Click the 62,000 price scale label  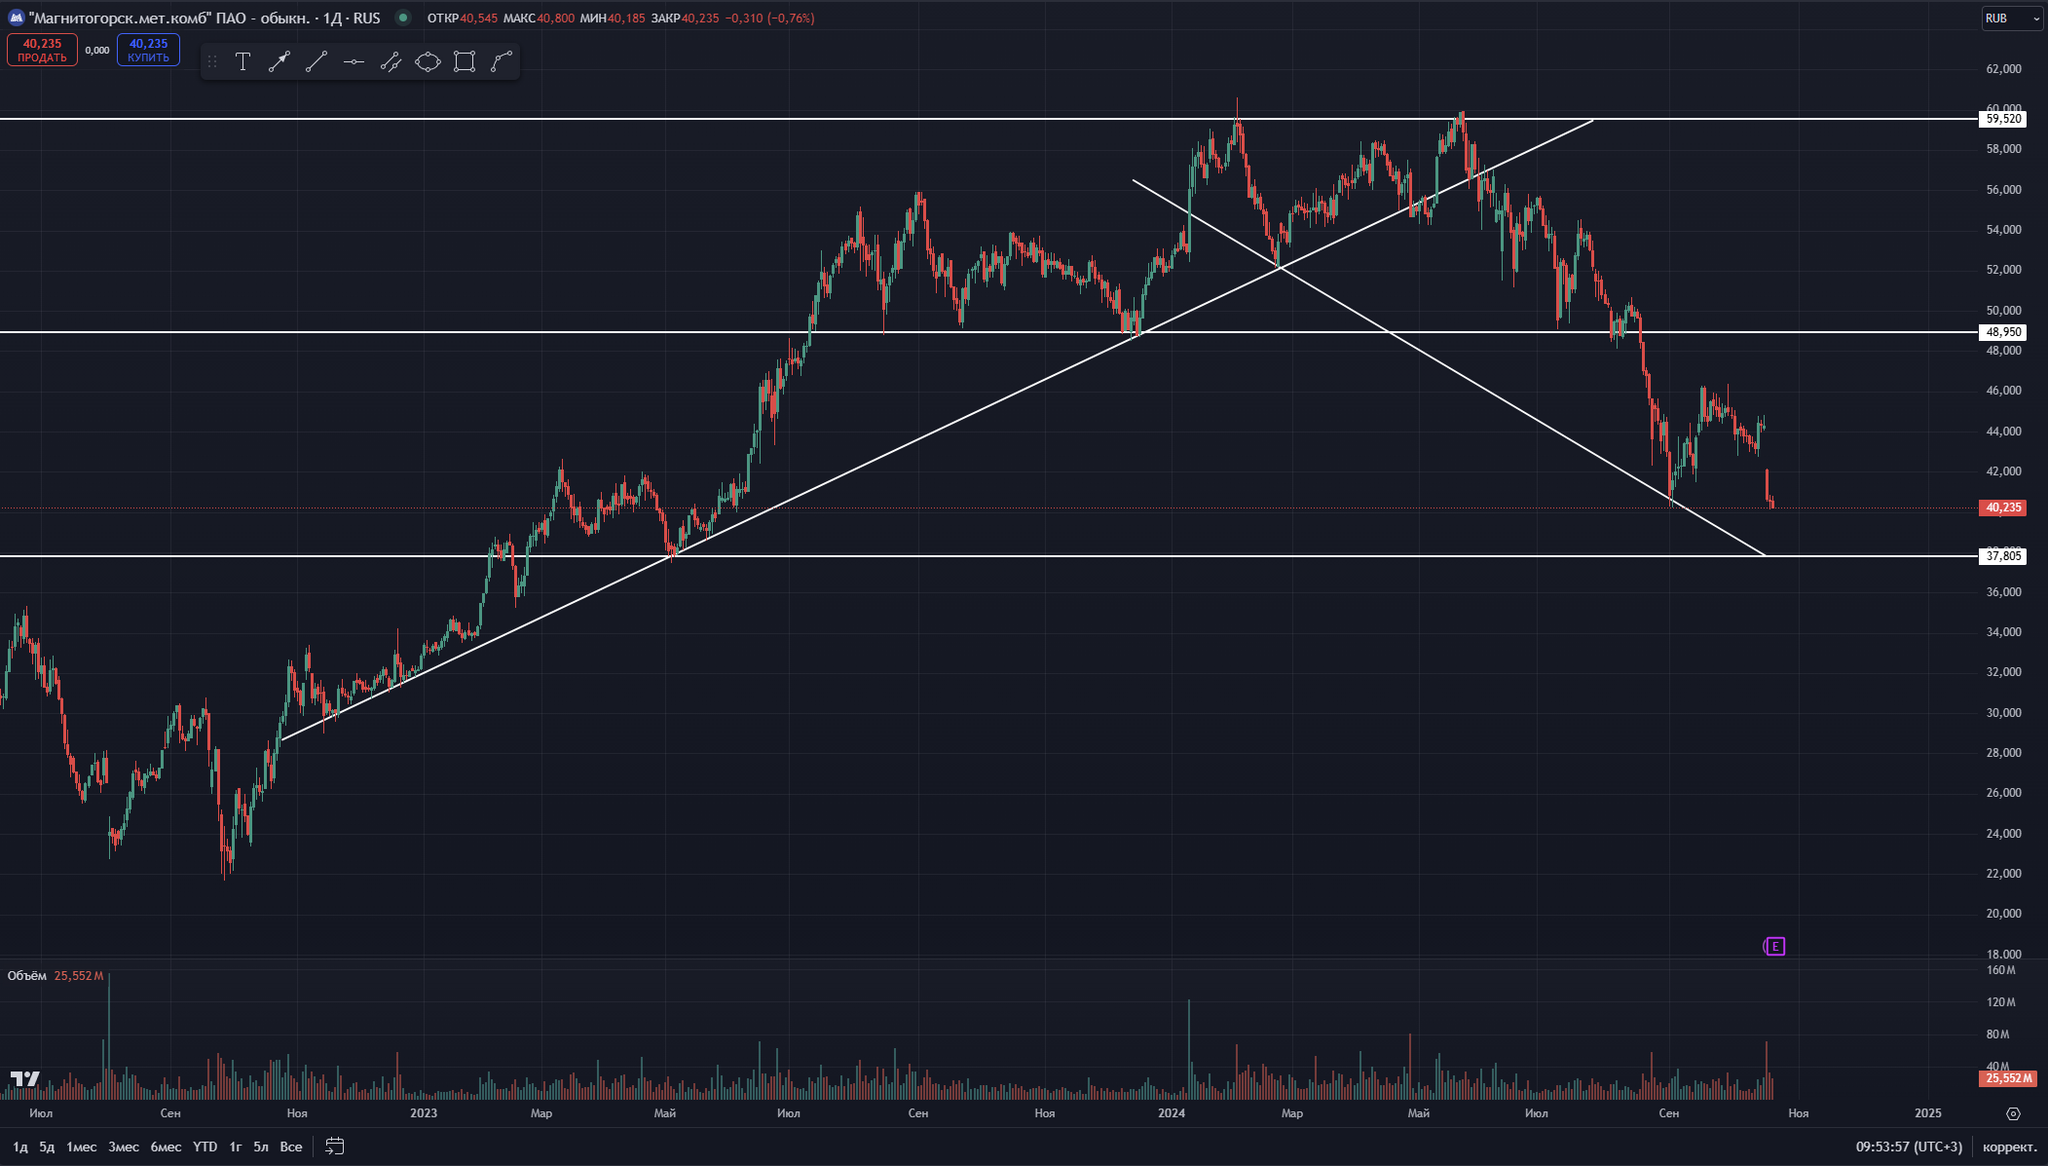2004,69
